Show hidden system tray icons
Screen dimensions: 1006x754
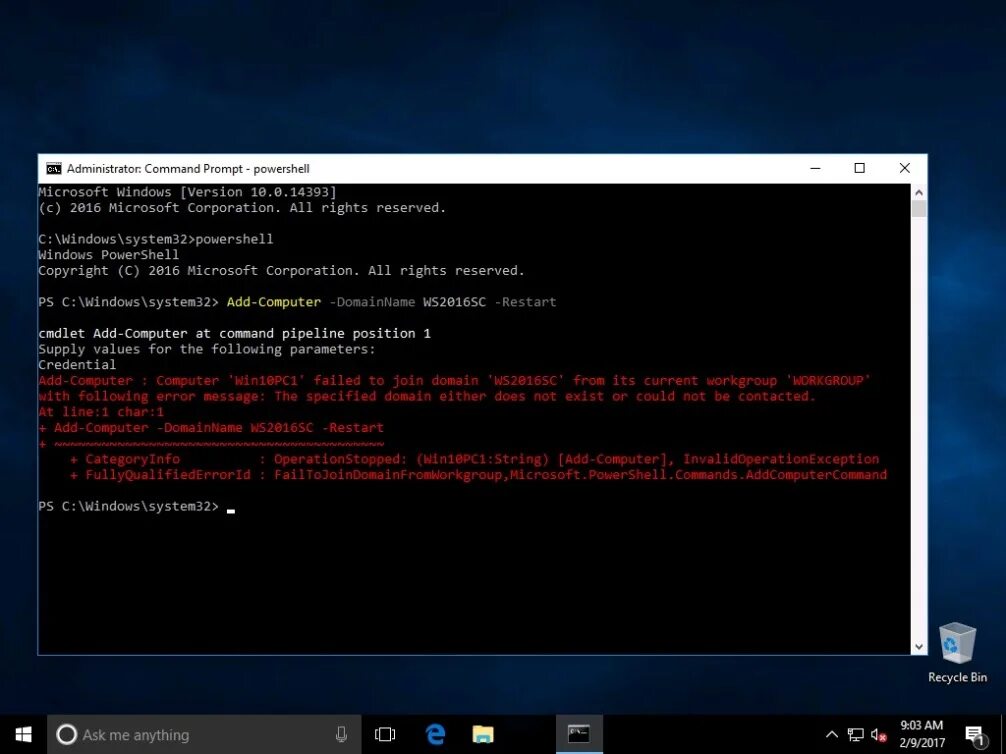pyautogui.click(x=831, y=735)
